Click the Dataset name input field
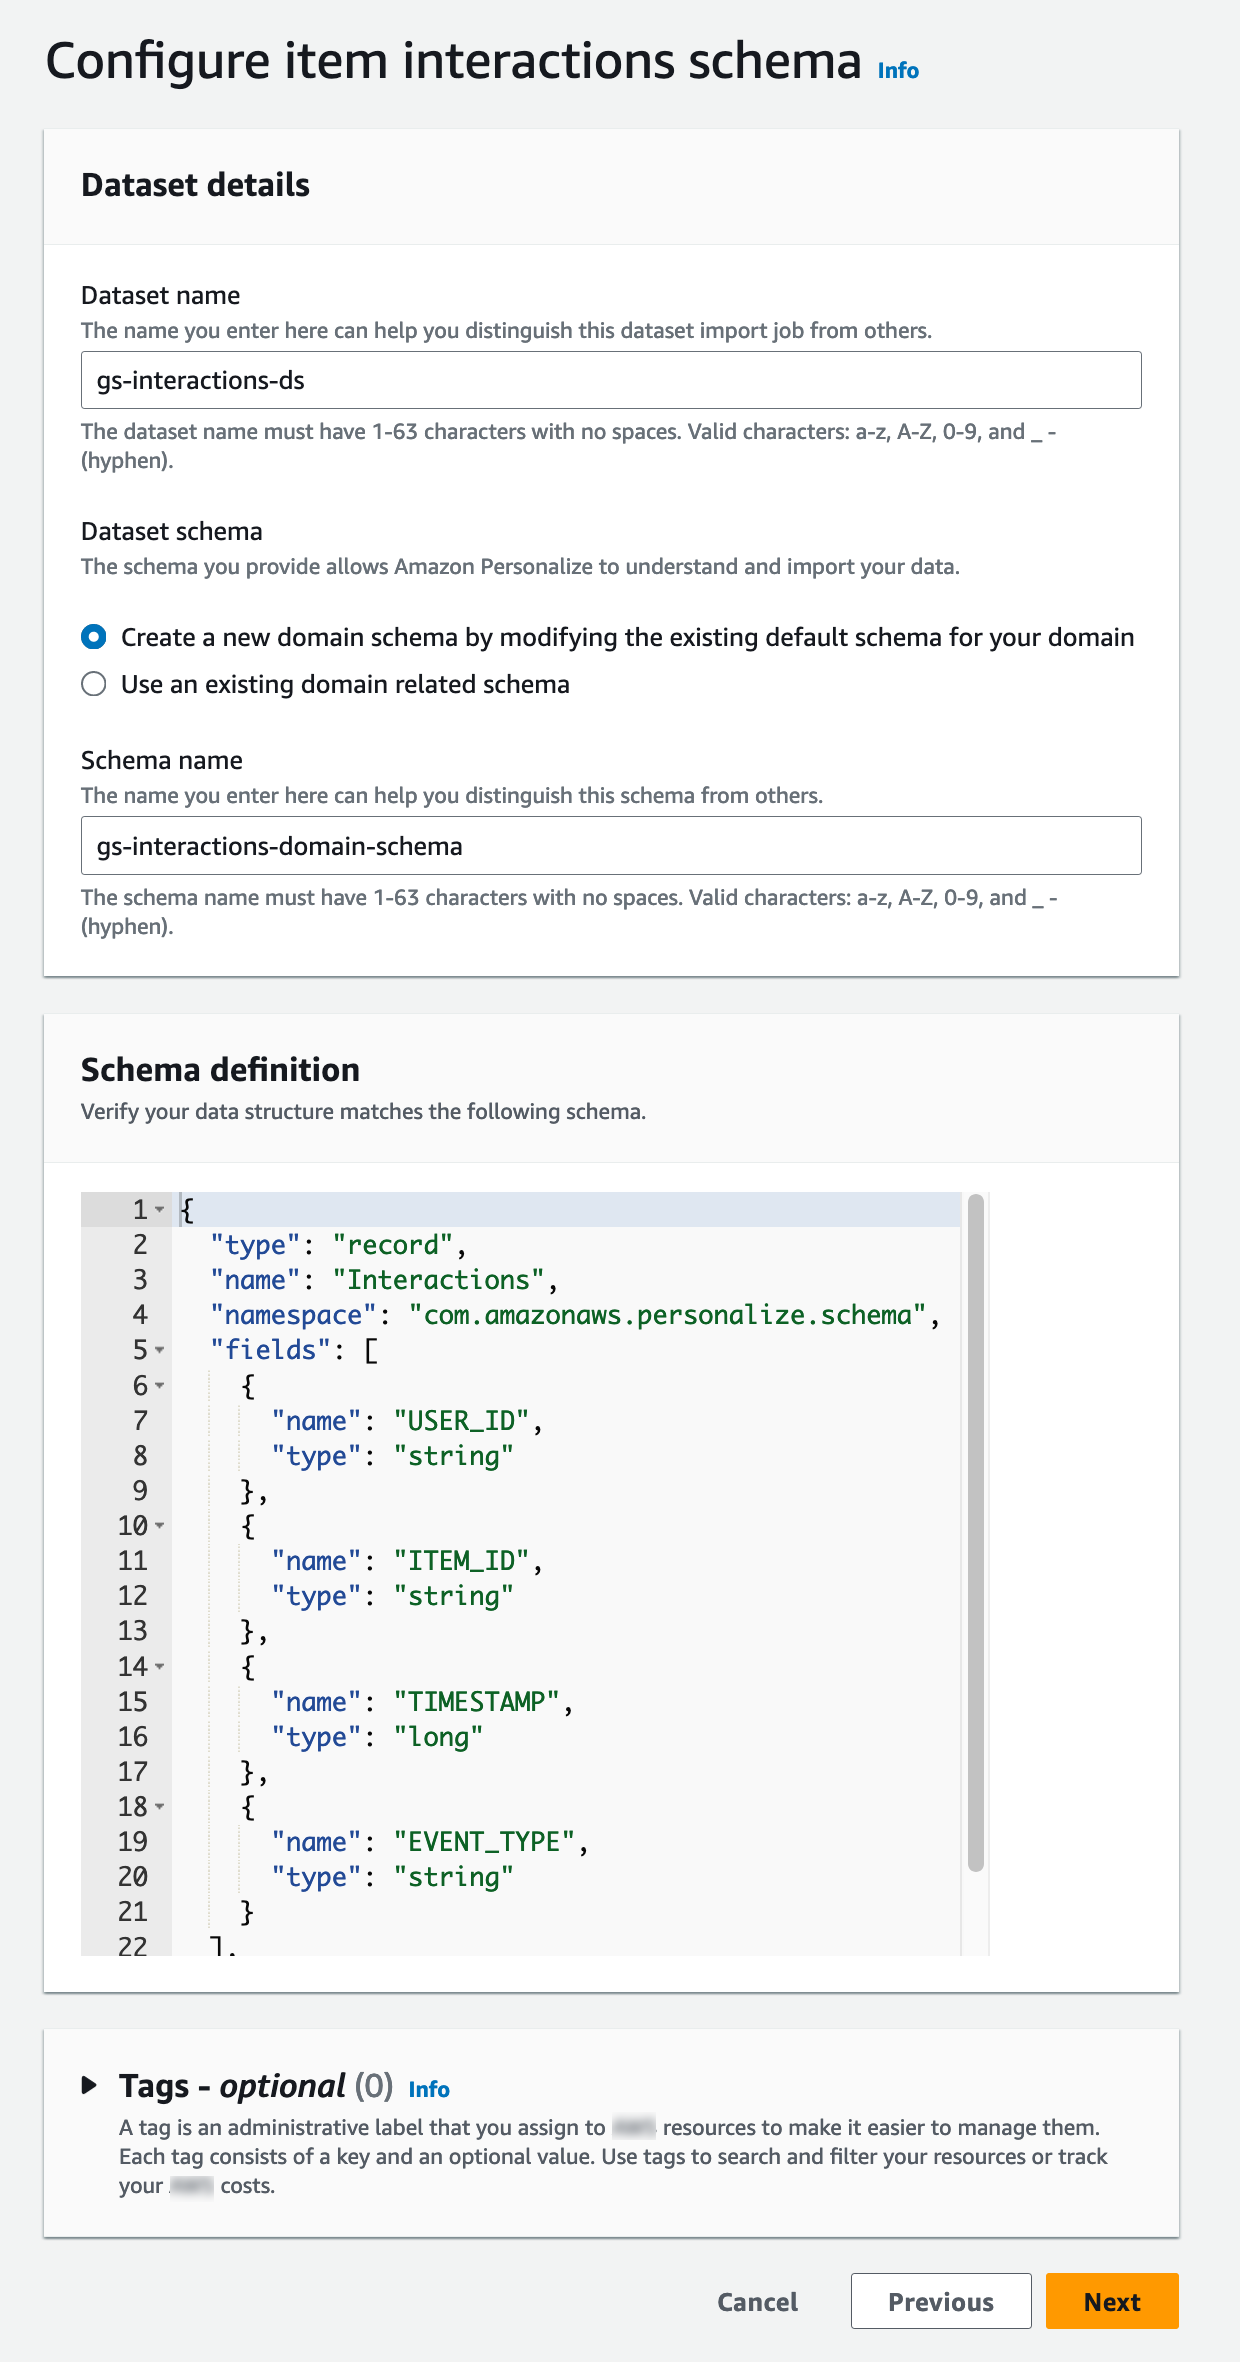 610,380
